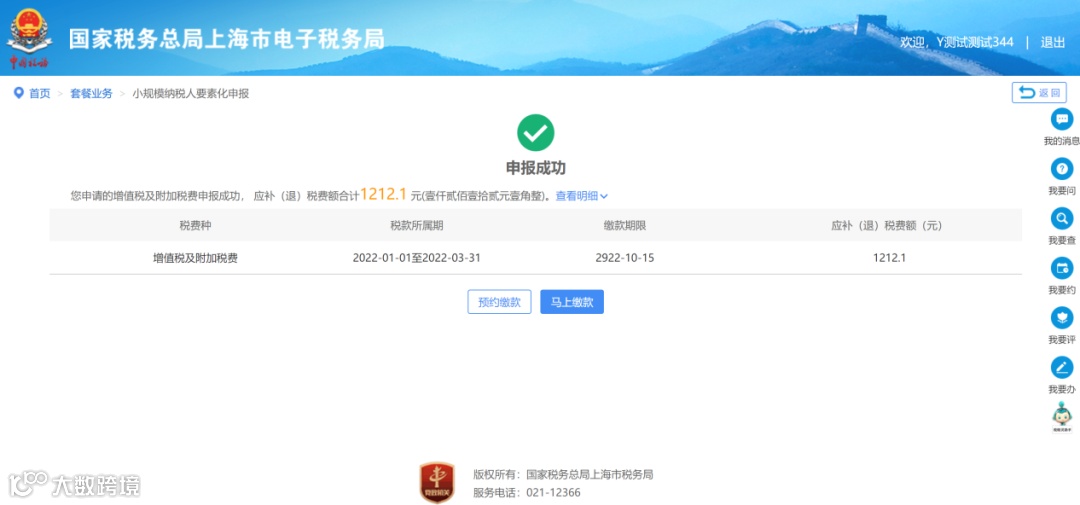
Task: Open 我要问 question mark icon
Action: click(1061, 169)
